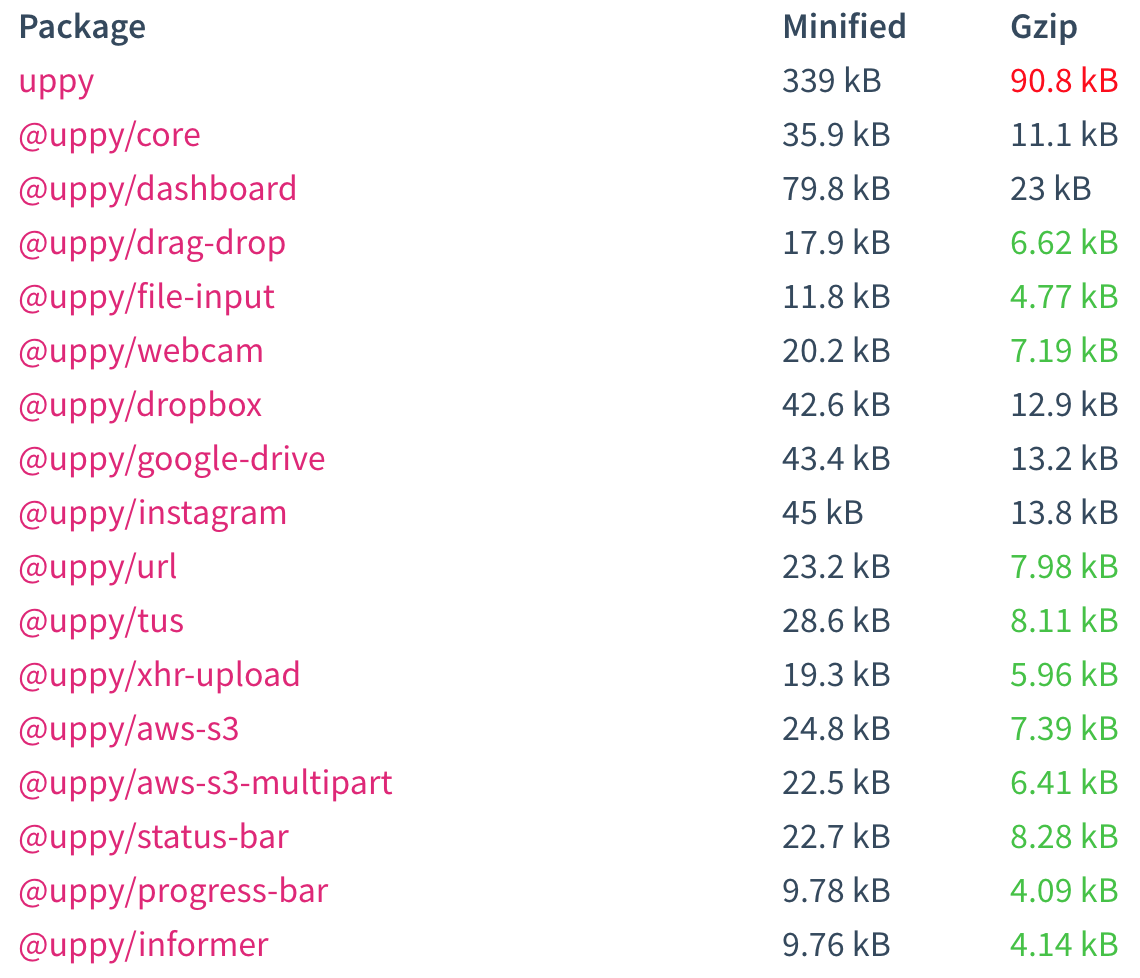Viewport: 1140px width, 978px height.
Task: Select the @uppy/informer link
Action: (x=143, y=945)
